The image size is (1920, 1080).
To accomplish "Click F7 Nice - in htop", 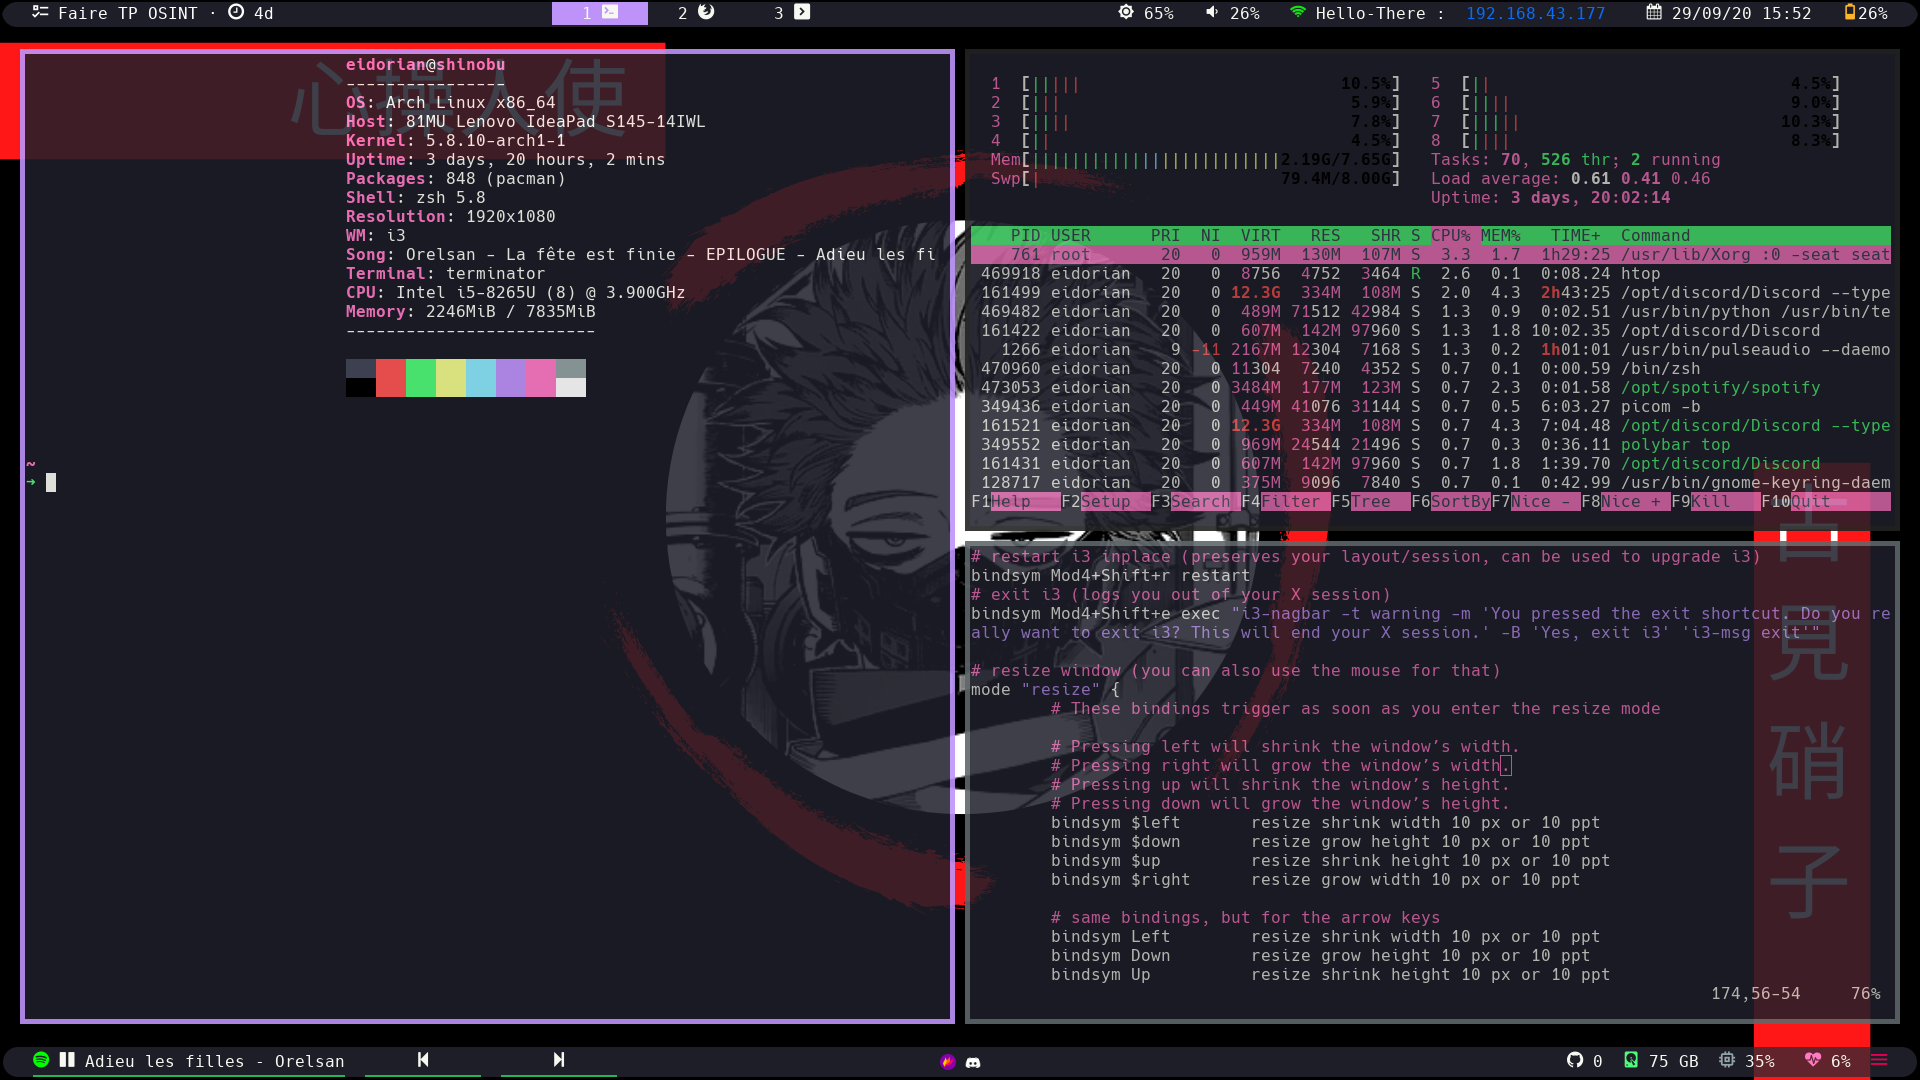I will 1535,502.
